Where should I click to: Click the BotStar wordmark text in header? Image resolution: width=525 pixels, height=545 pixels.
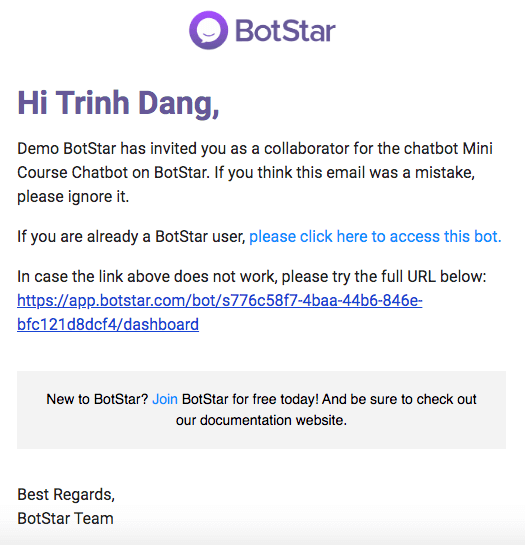click(285, 31)
